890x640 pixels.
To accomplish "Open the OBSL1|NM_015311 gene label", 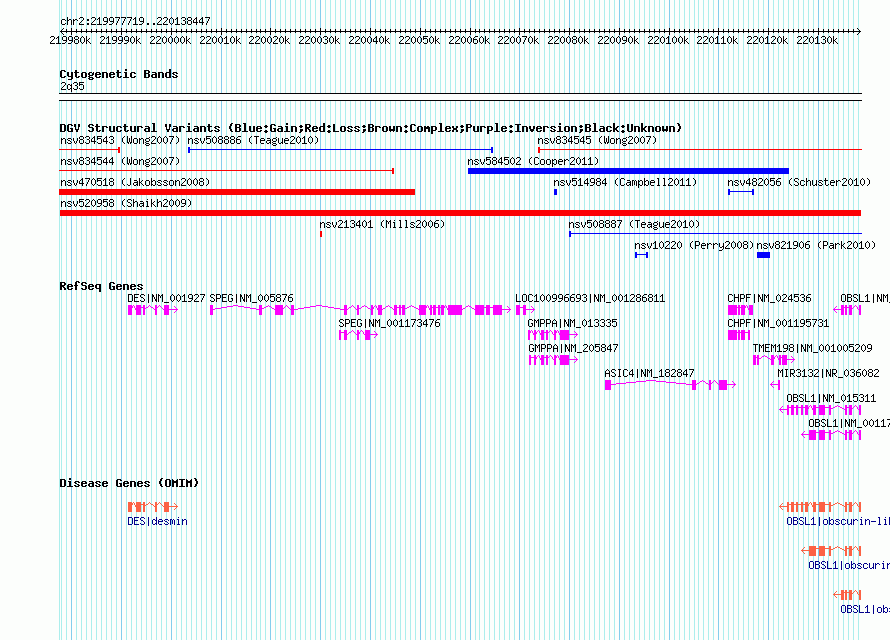I will [x=831, y=398].
